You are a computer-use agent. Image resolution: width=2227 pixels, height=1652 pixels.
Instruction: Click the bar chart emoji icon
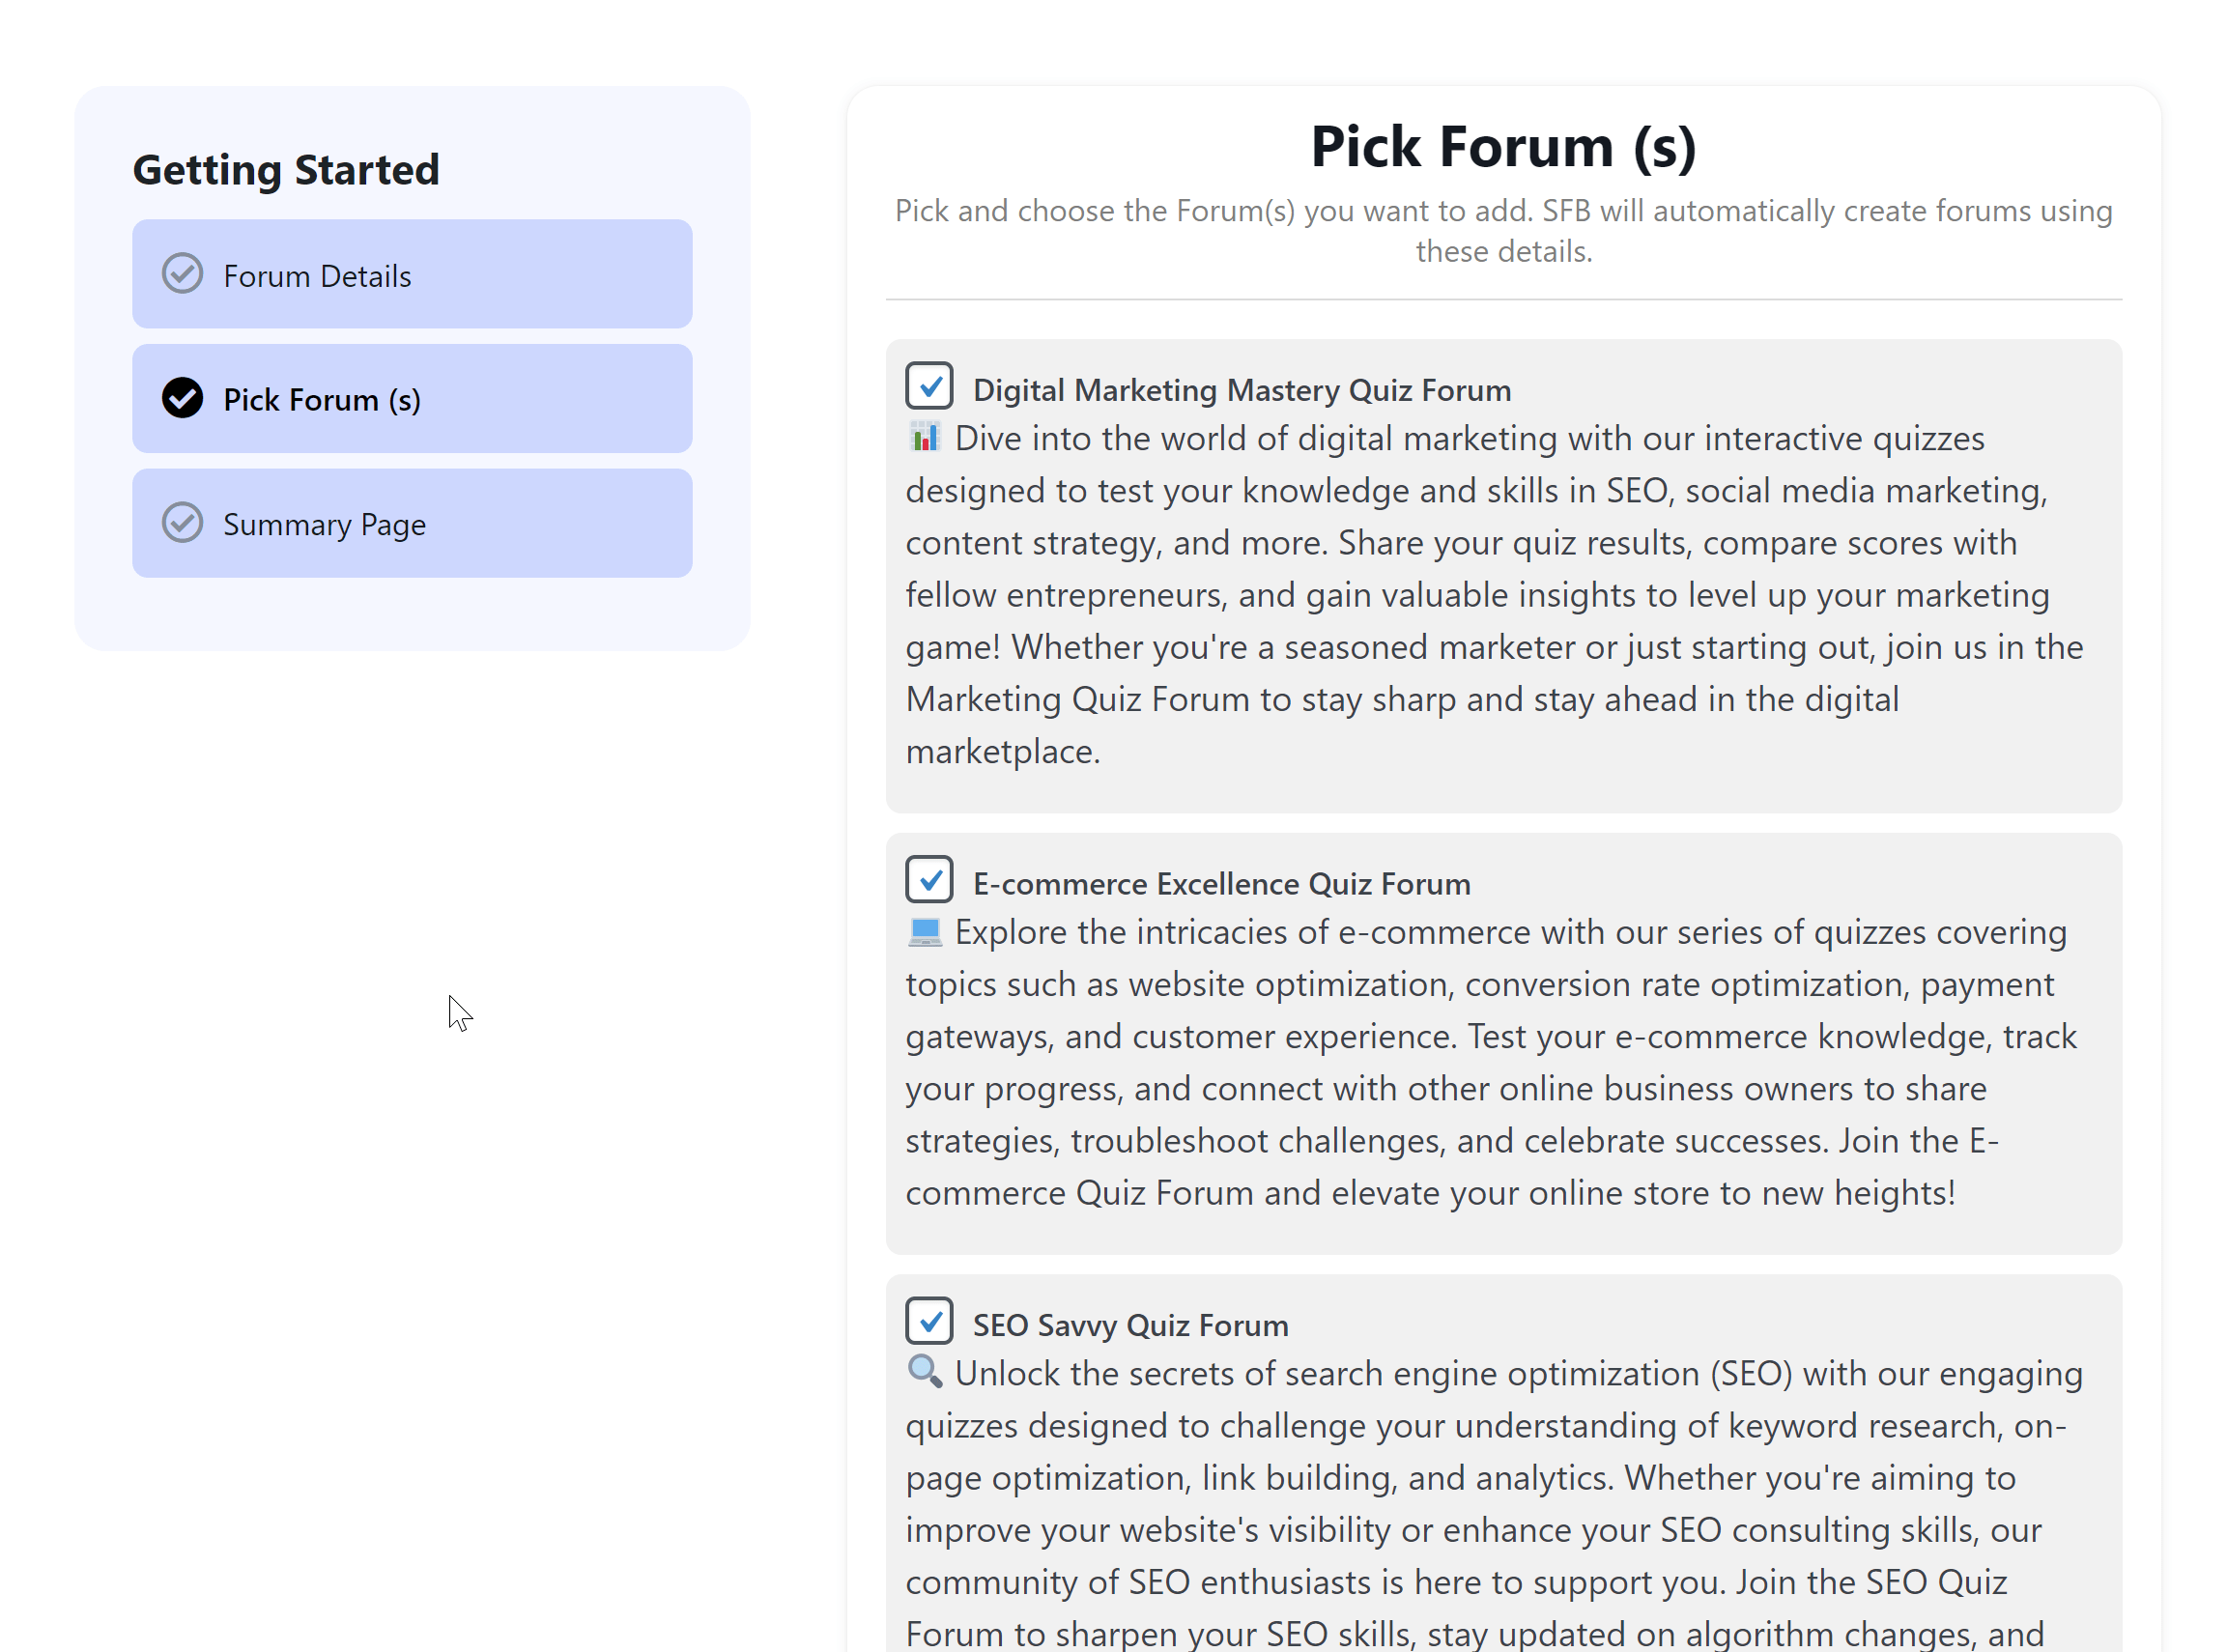pos(925,438)
